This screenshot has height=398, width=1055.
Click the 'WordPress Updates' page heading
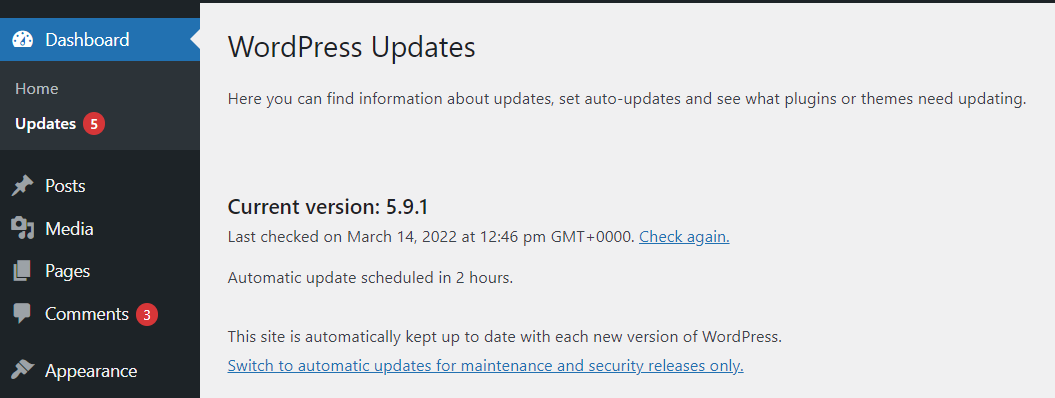point(352,48)
